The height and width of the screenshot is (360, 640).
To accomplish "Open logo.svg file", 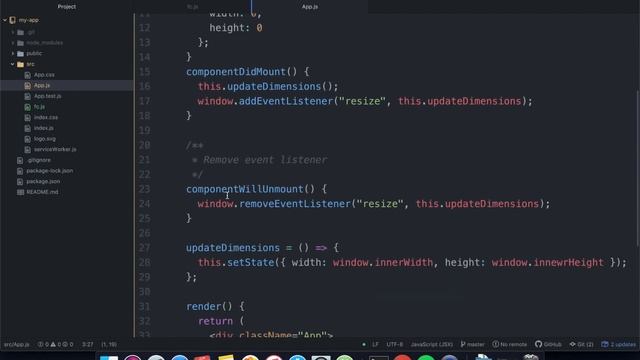I will click(44, 139).
